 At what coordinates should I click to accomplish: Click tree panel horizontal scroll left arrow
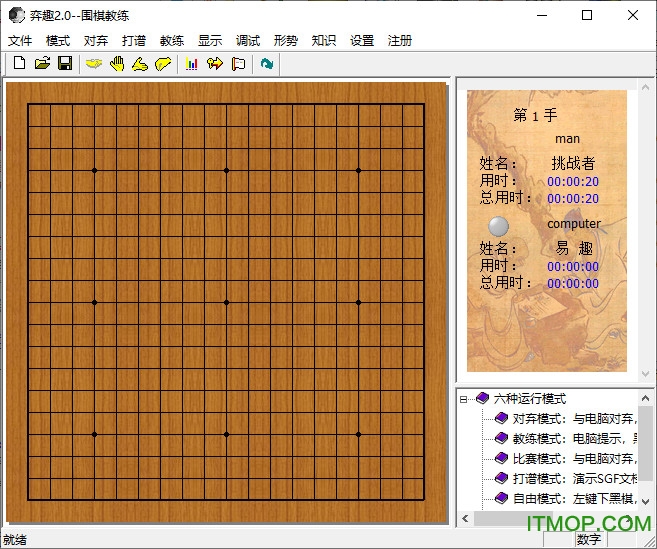pos(465,518)
